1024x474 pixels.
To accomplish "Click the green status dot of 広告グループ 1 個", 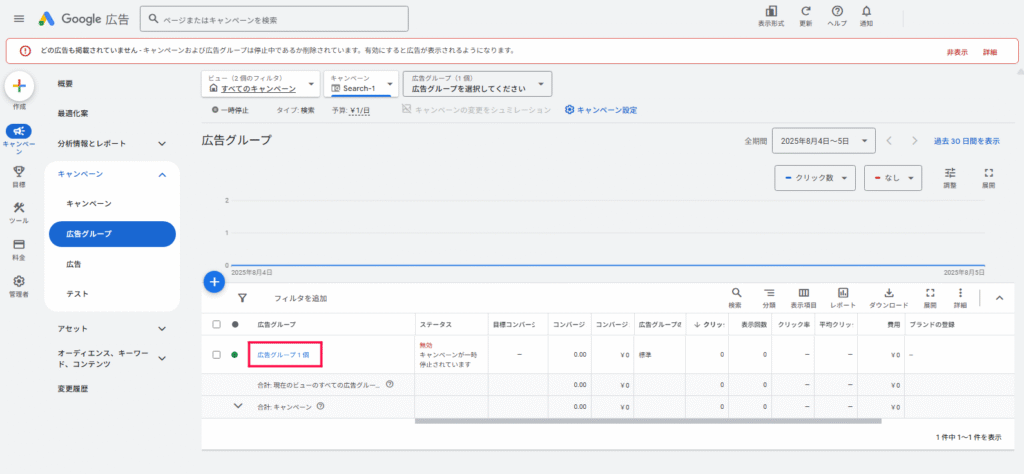I will pos(235,355).
